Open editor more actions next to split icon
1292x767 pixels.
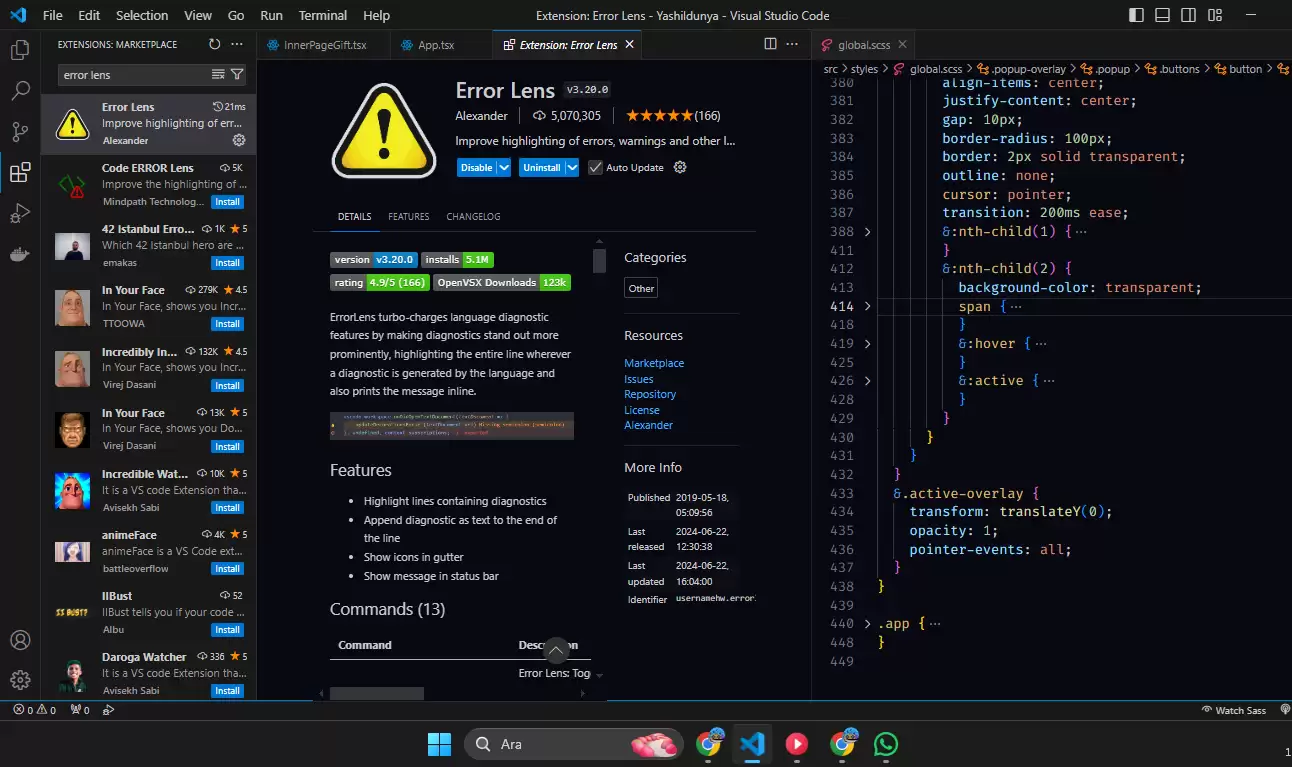click(x=794, y=44)
